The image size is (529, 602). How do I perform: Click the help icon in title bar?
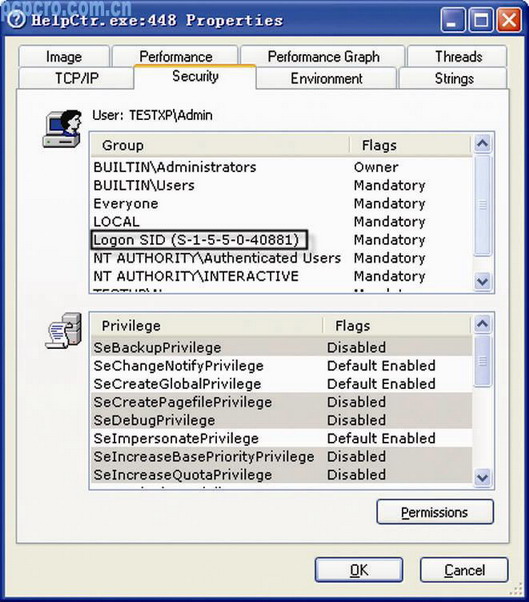pos(16,19)
